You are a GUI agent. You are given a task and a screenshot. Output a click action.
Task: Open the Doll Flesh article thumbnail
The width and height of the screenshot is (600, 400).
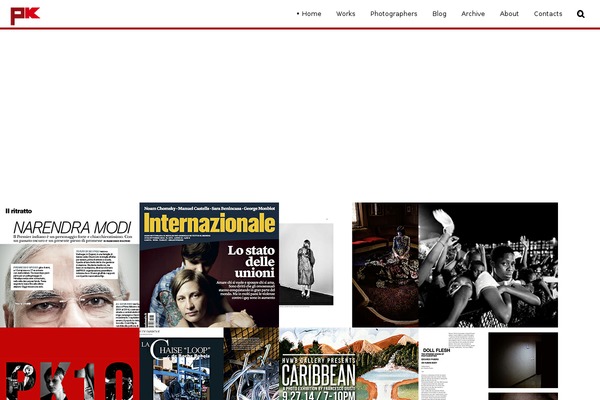[453, 366]
